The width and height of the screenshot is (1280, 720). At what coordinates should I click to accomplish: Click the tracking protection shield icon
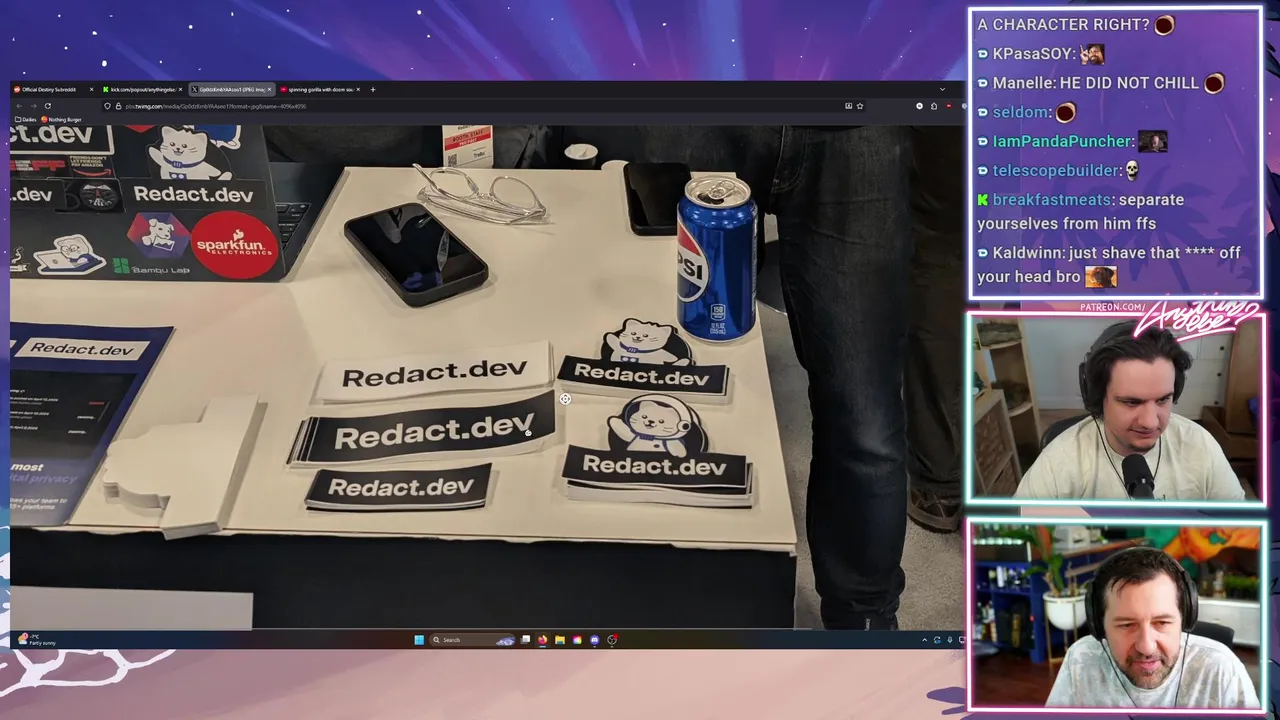pyautogui.click(x=107, y=106)
